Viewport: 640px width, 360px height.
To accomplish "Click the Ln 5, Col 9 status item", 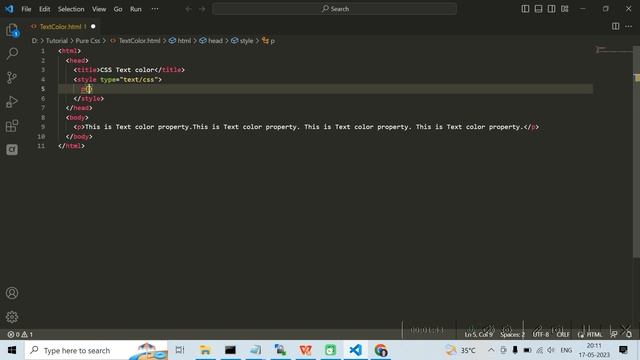I will click(478, 335).
